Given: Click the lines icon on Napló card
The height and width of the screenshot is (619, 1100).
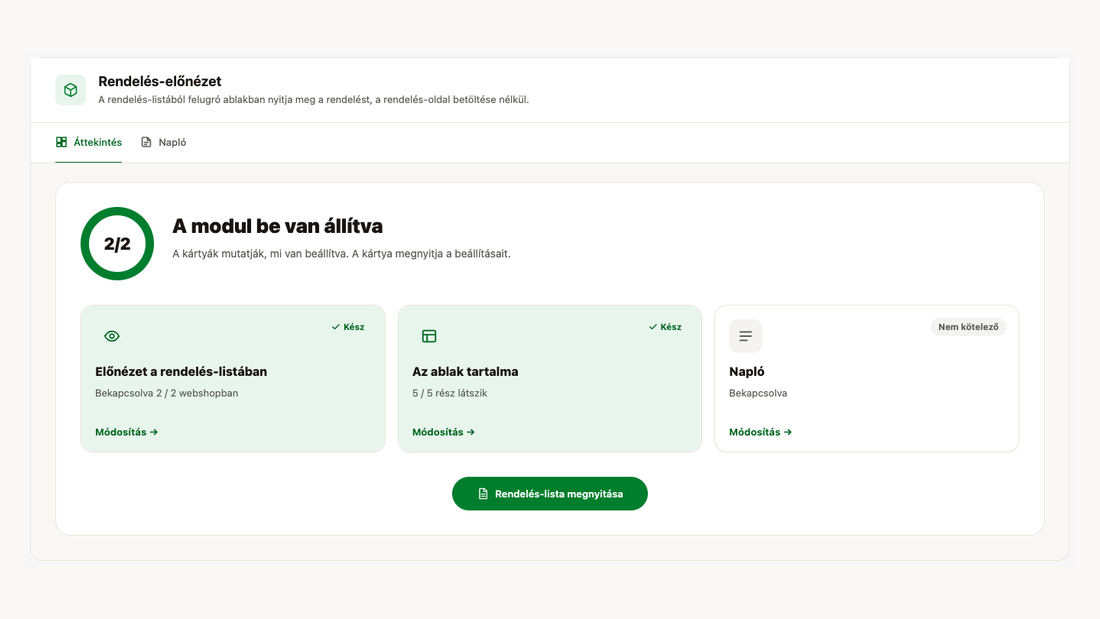Looking at the screenshot, I should pos(745,336).
